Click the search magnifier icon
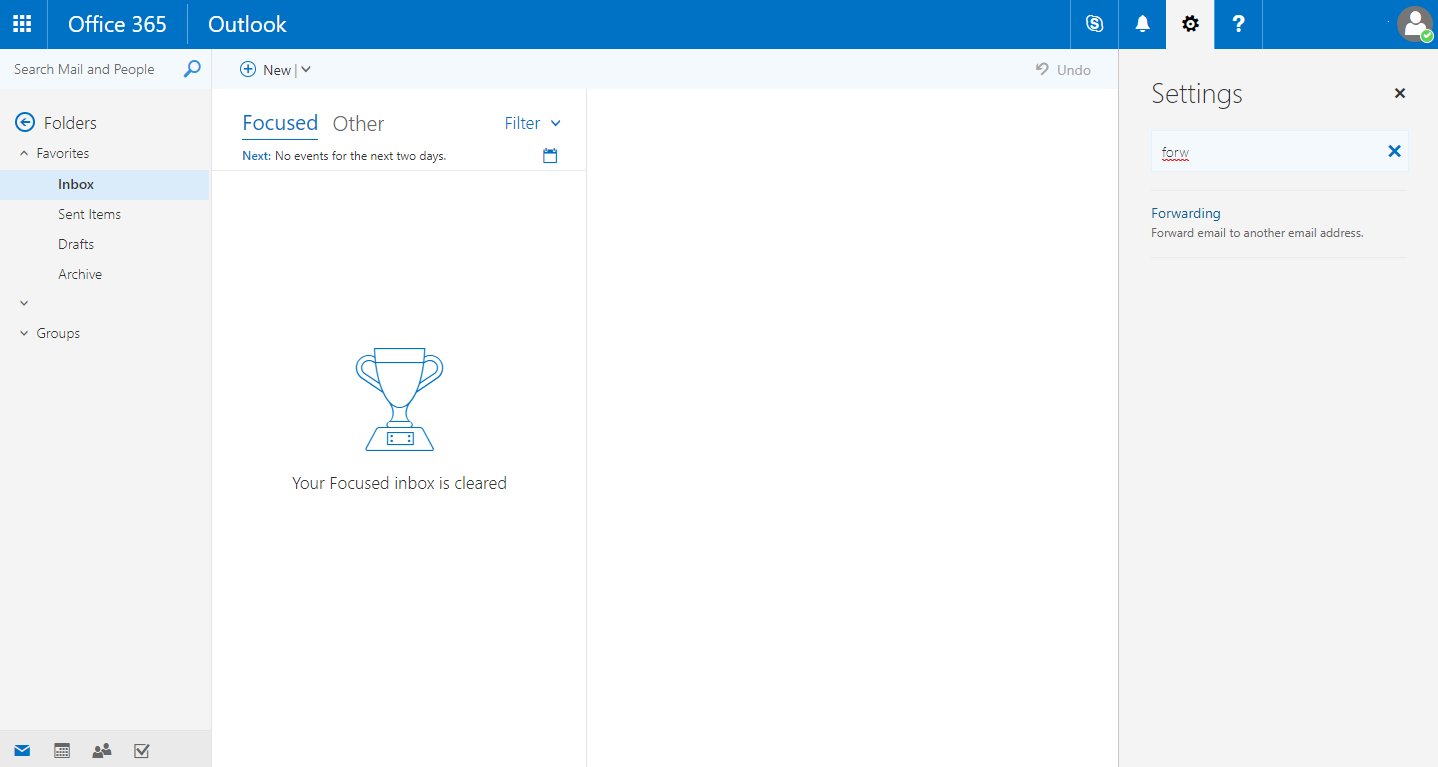 click(x=192, y=69)
